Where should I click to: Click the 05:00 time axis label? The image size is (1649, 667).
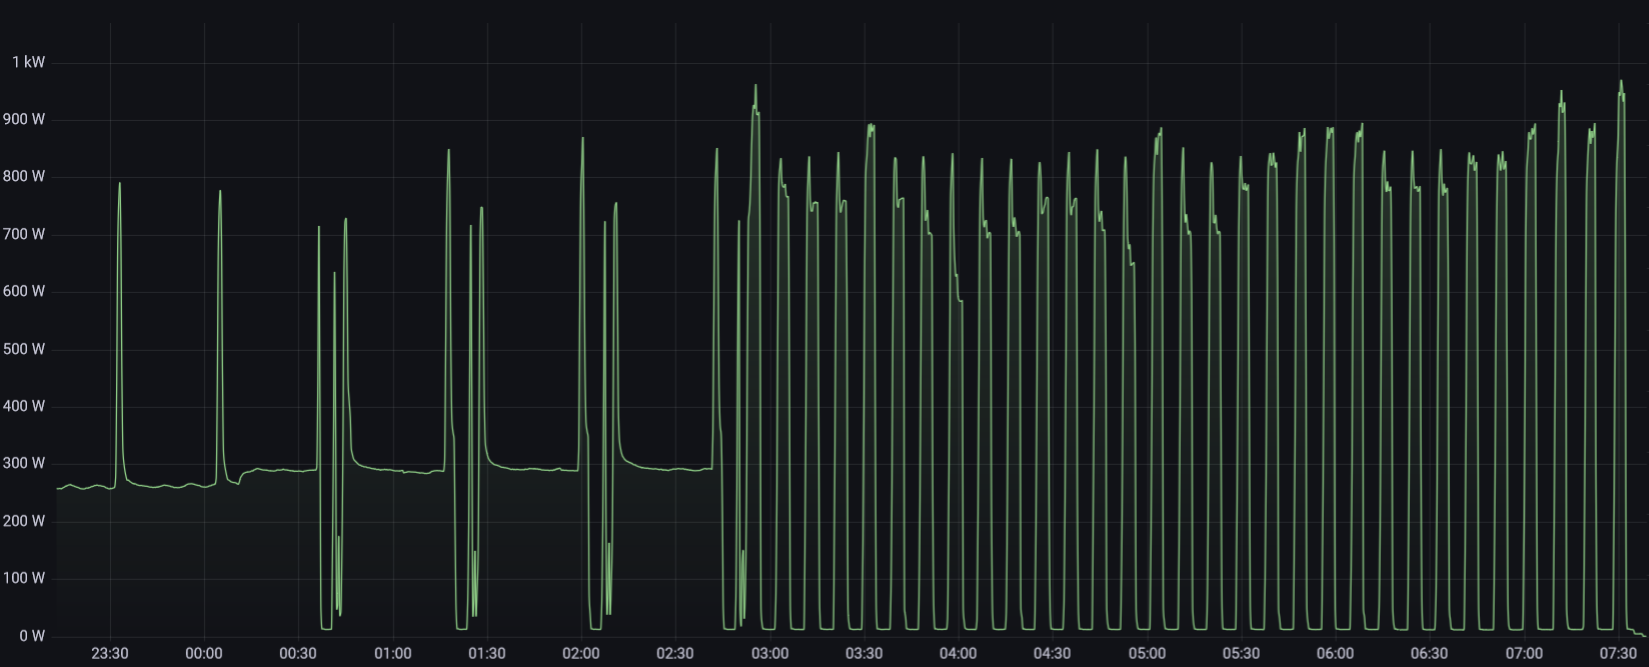[1147, 653]
